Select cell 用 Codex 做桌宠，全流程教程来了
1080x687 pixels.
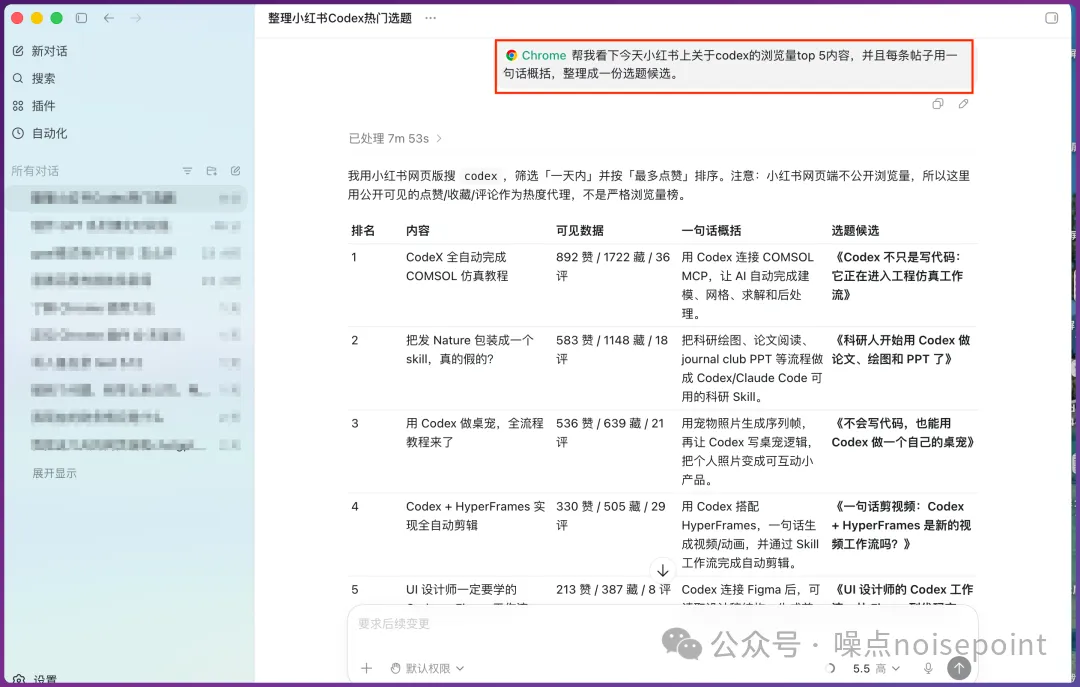pyautogui.click(x=475, y=433)
